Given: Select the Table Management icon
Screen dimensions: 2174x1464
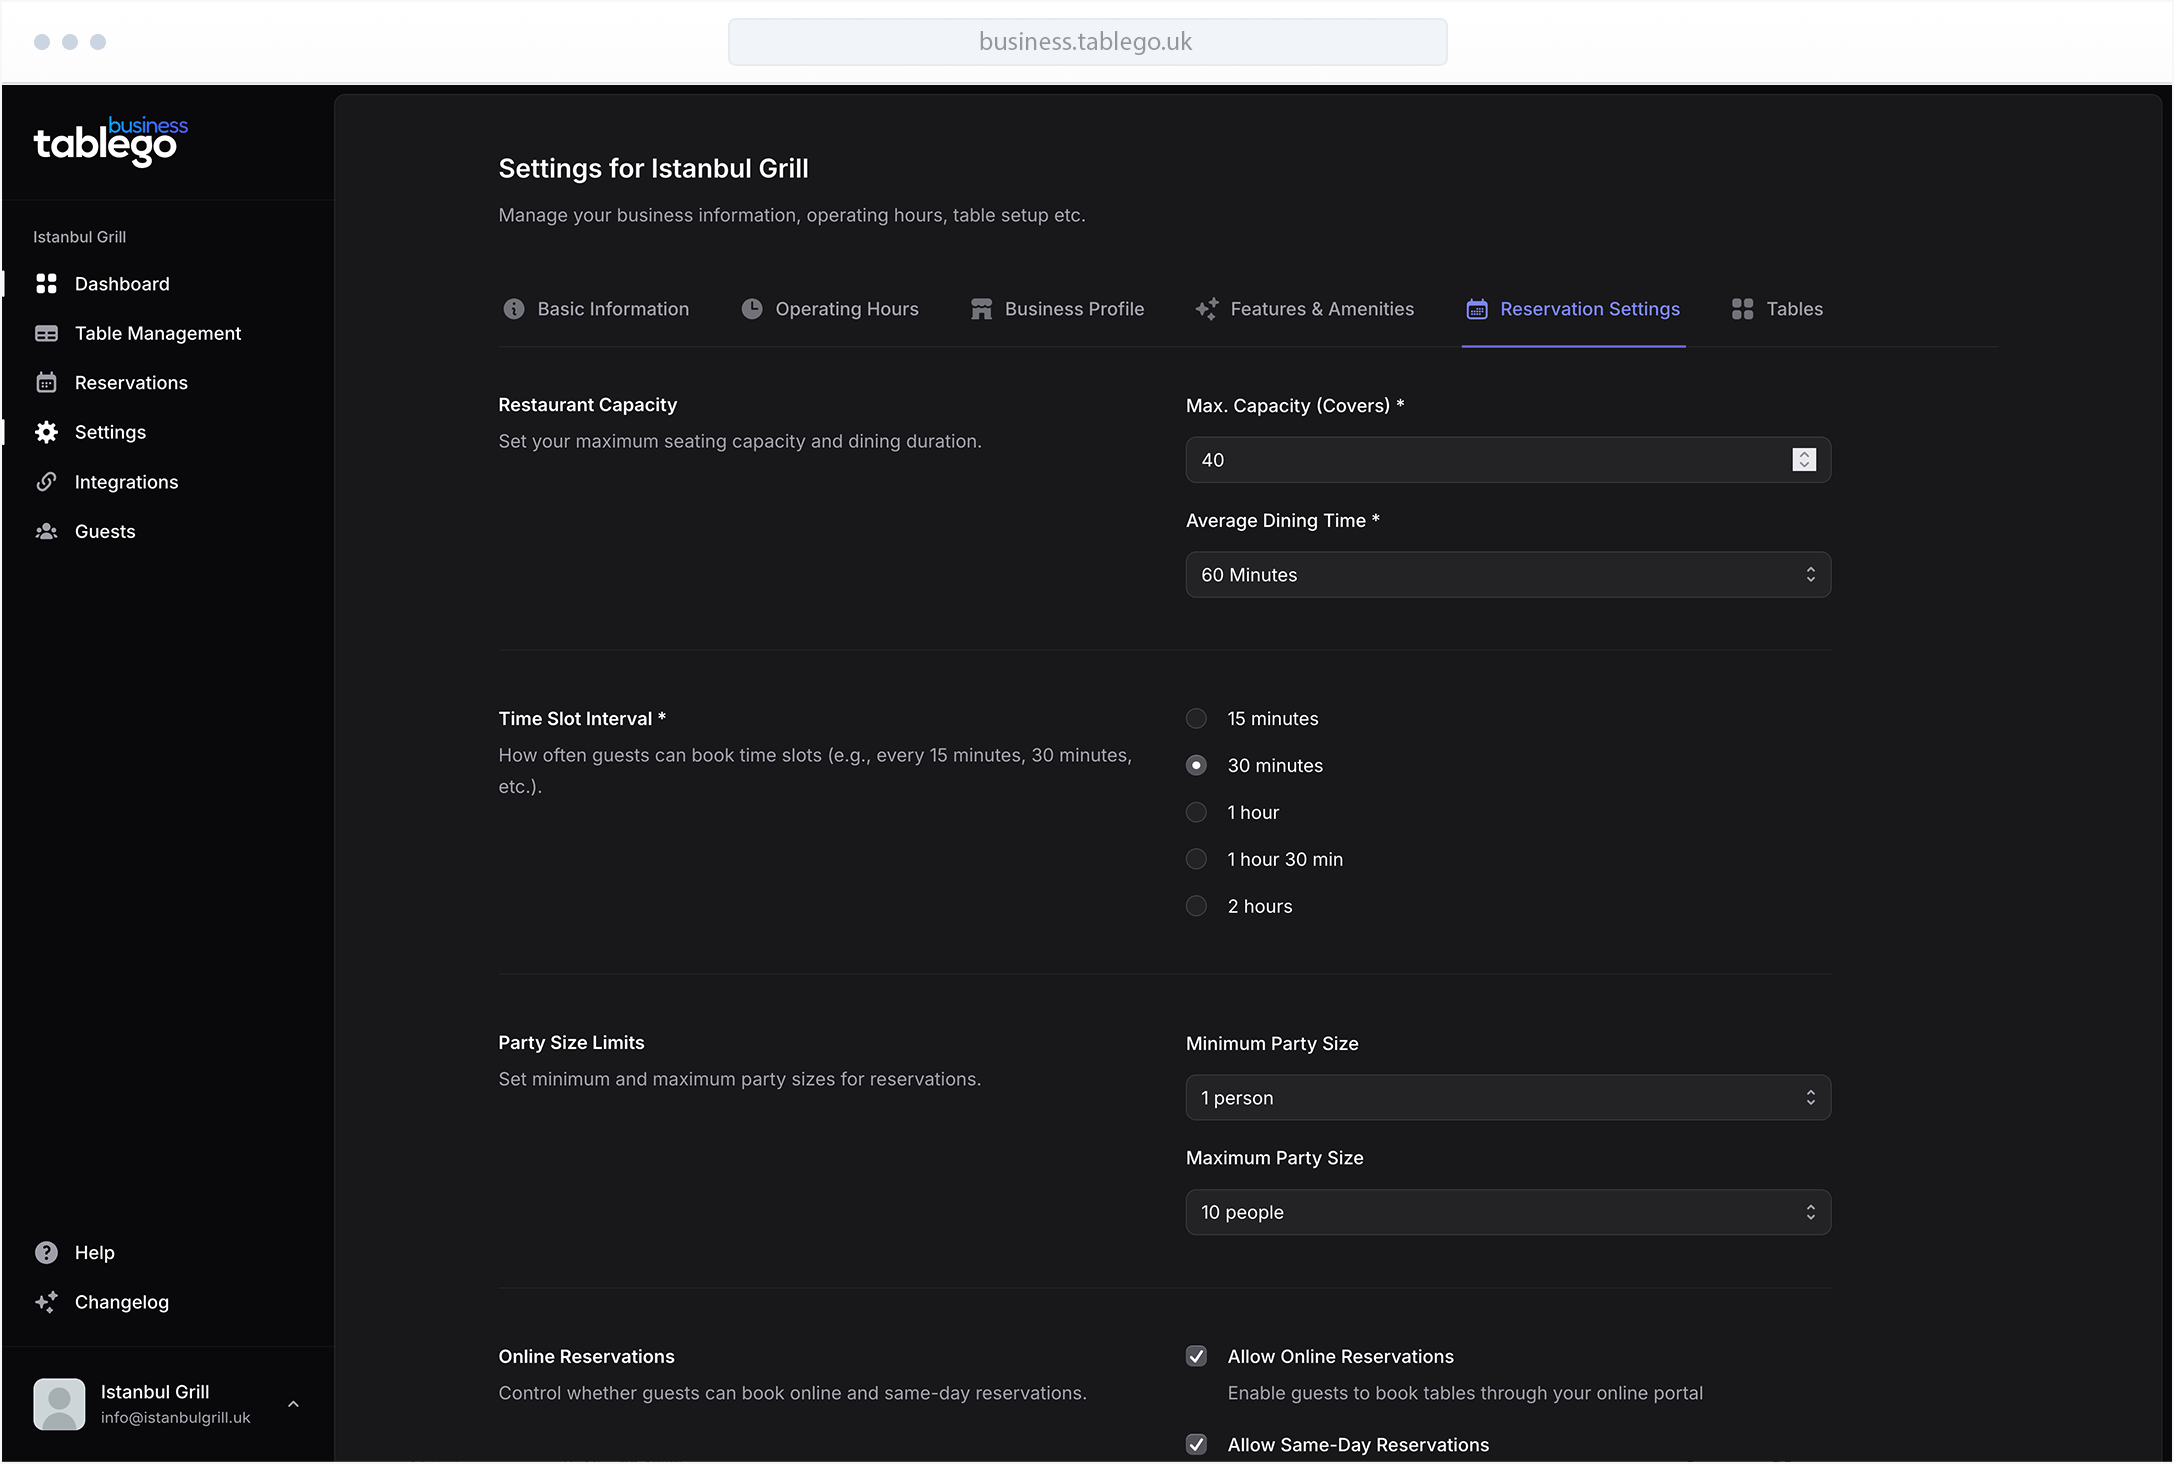Looking at the screenshot, I should 47,332.
